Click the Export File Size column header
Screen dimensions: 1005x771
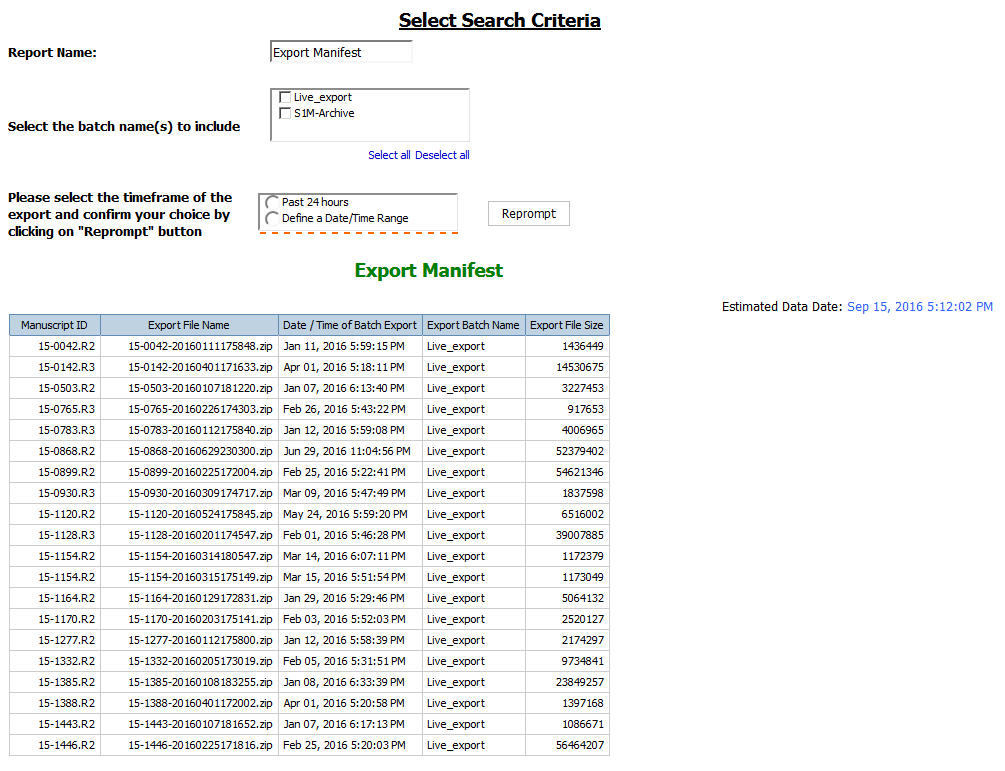coord(567,325)
